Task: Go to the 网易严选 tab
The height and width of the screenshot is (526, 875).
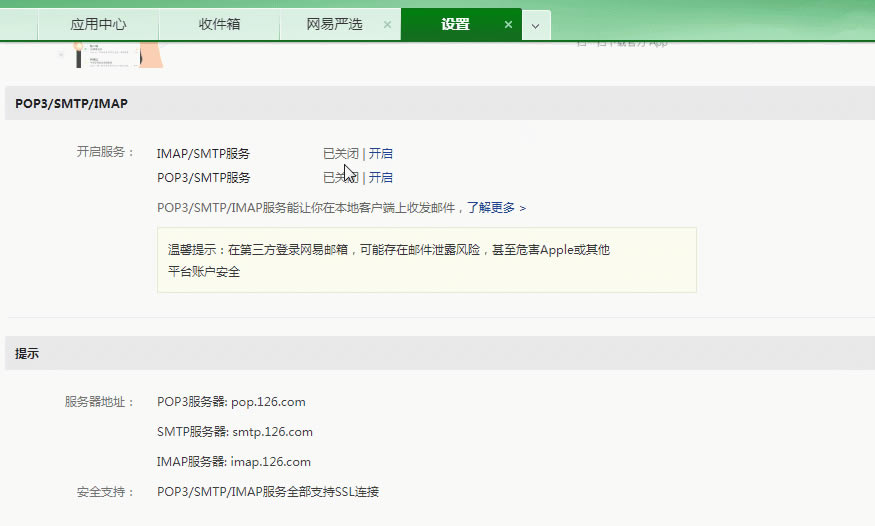Action: [334, 24]
